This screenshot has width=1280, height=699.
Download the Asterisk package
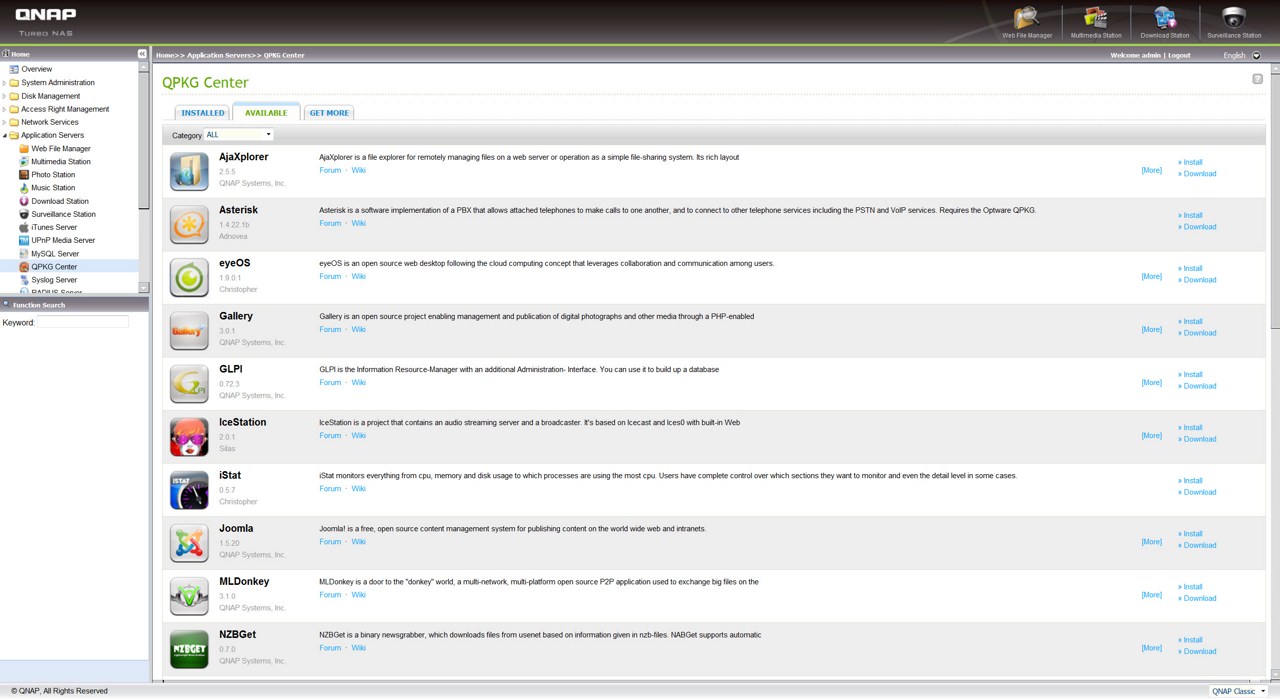coord(1199,227)
